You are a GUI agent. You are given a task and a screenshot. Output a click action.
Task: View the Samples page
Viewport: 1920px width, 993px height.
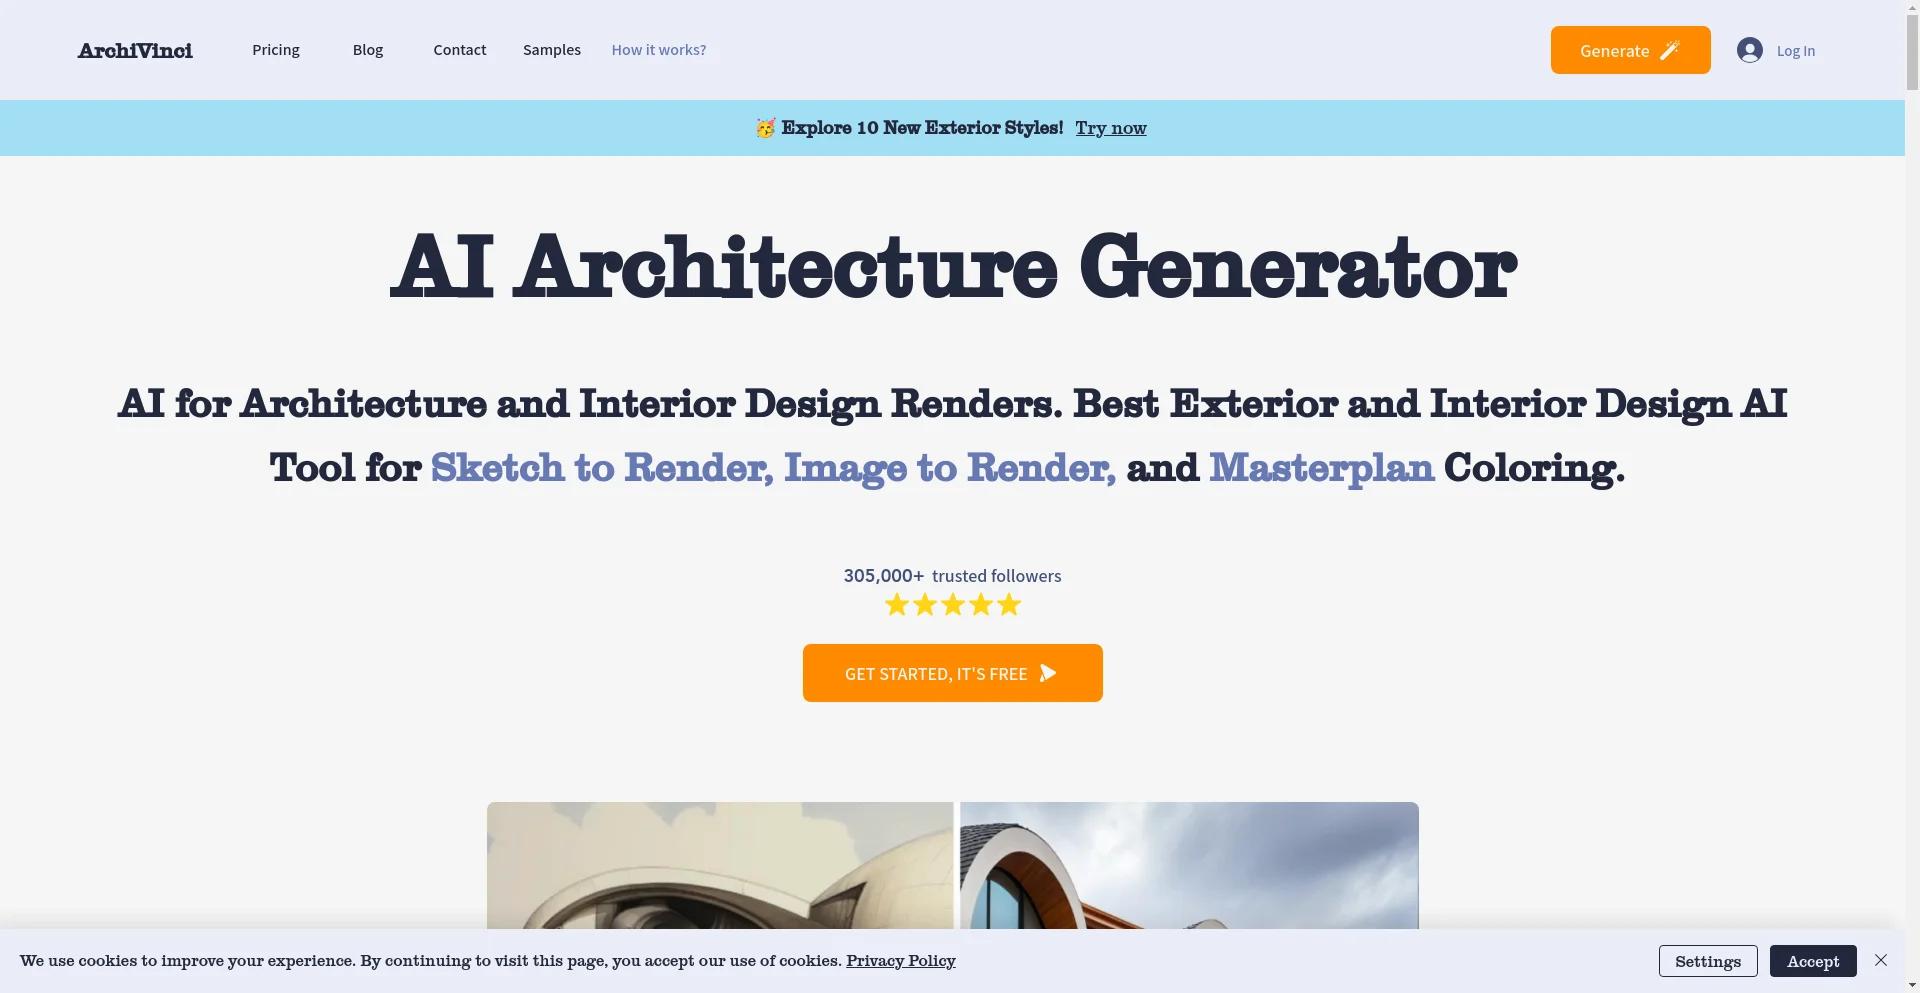click(552, 50)
